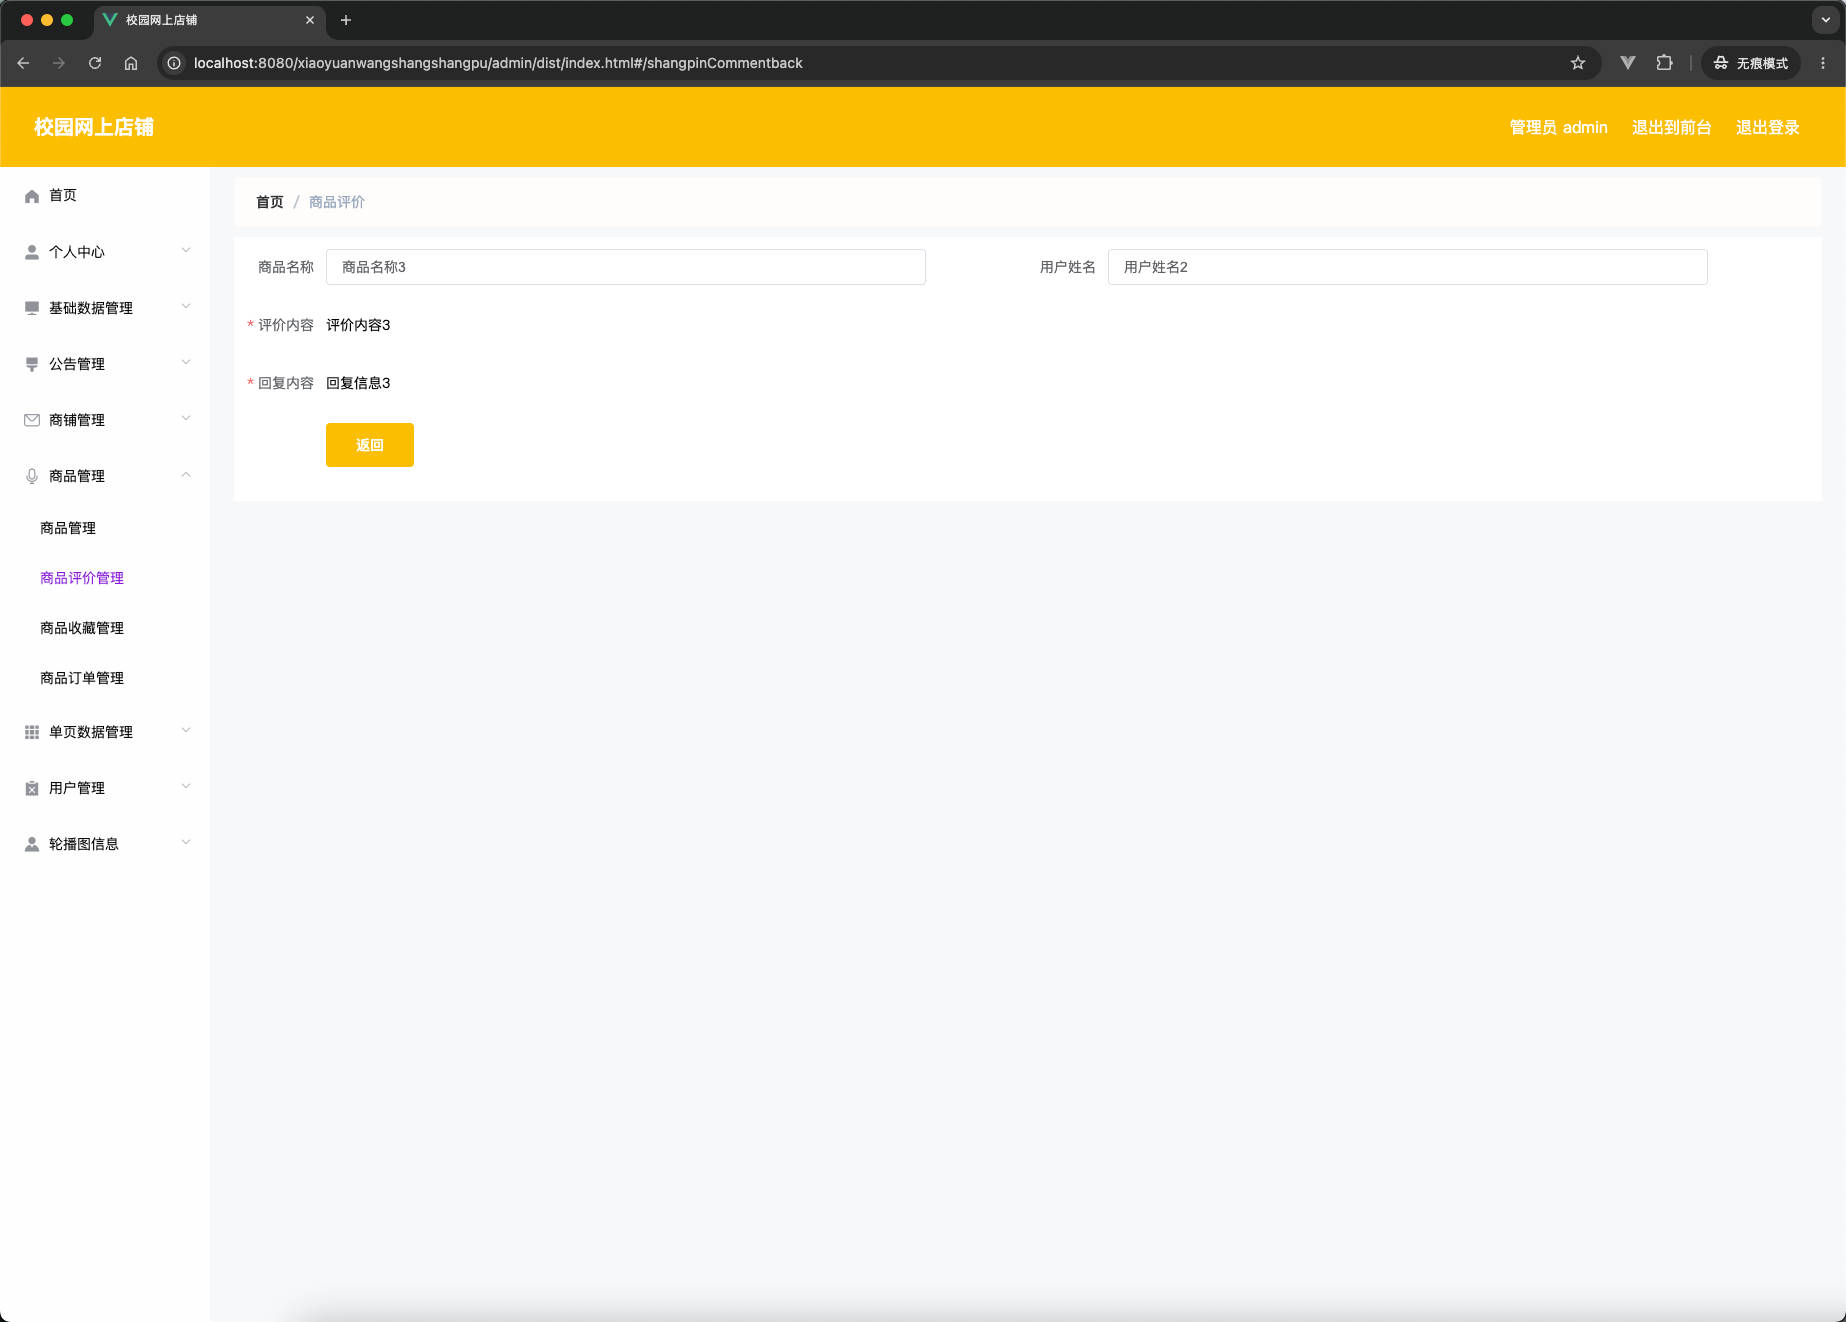Click the site info icon in address bar

point(174,63)
